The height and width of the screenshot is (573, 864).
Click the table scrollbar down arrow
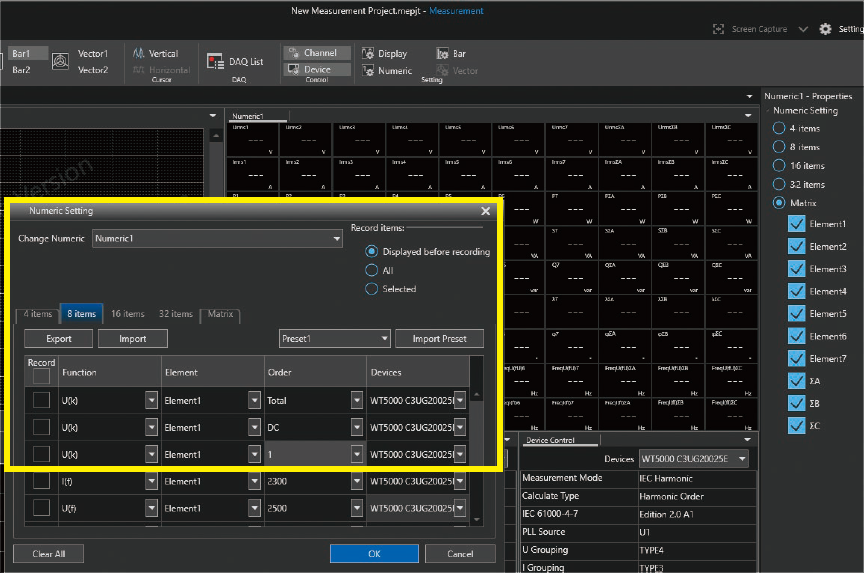click(477, 520)
